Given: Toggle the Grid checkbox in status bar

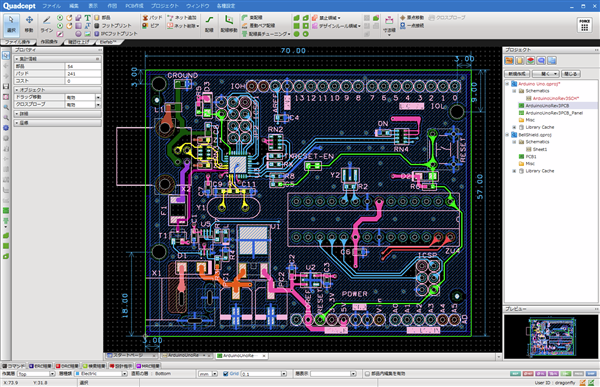Looking at the screenshot, I should coord(225,374).
